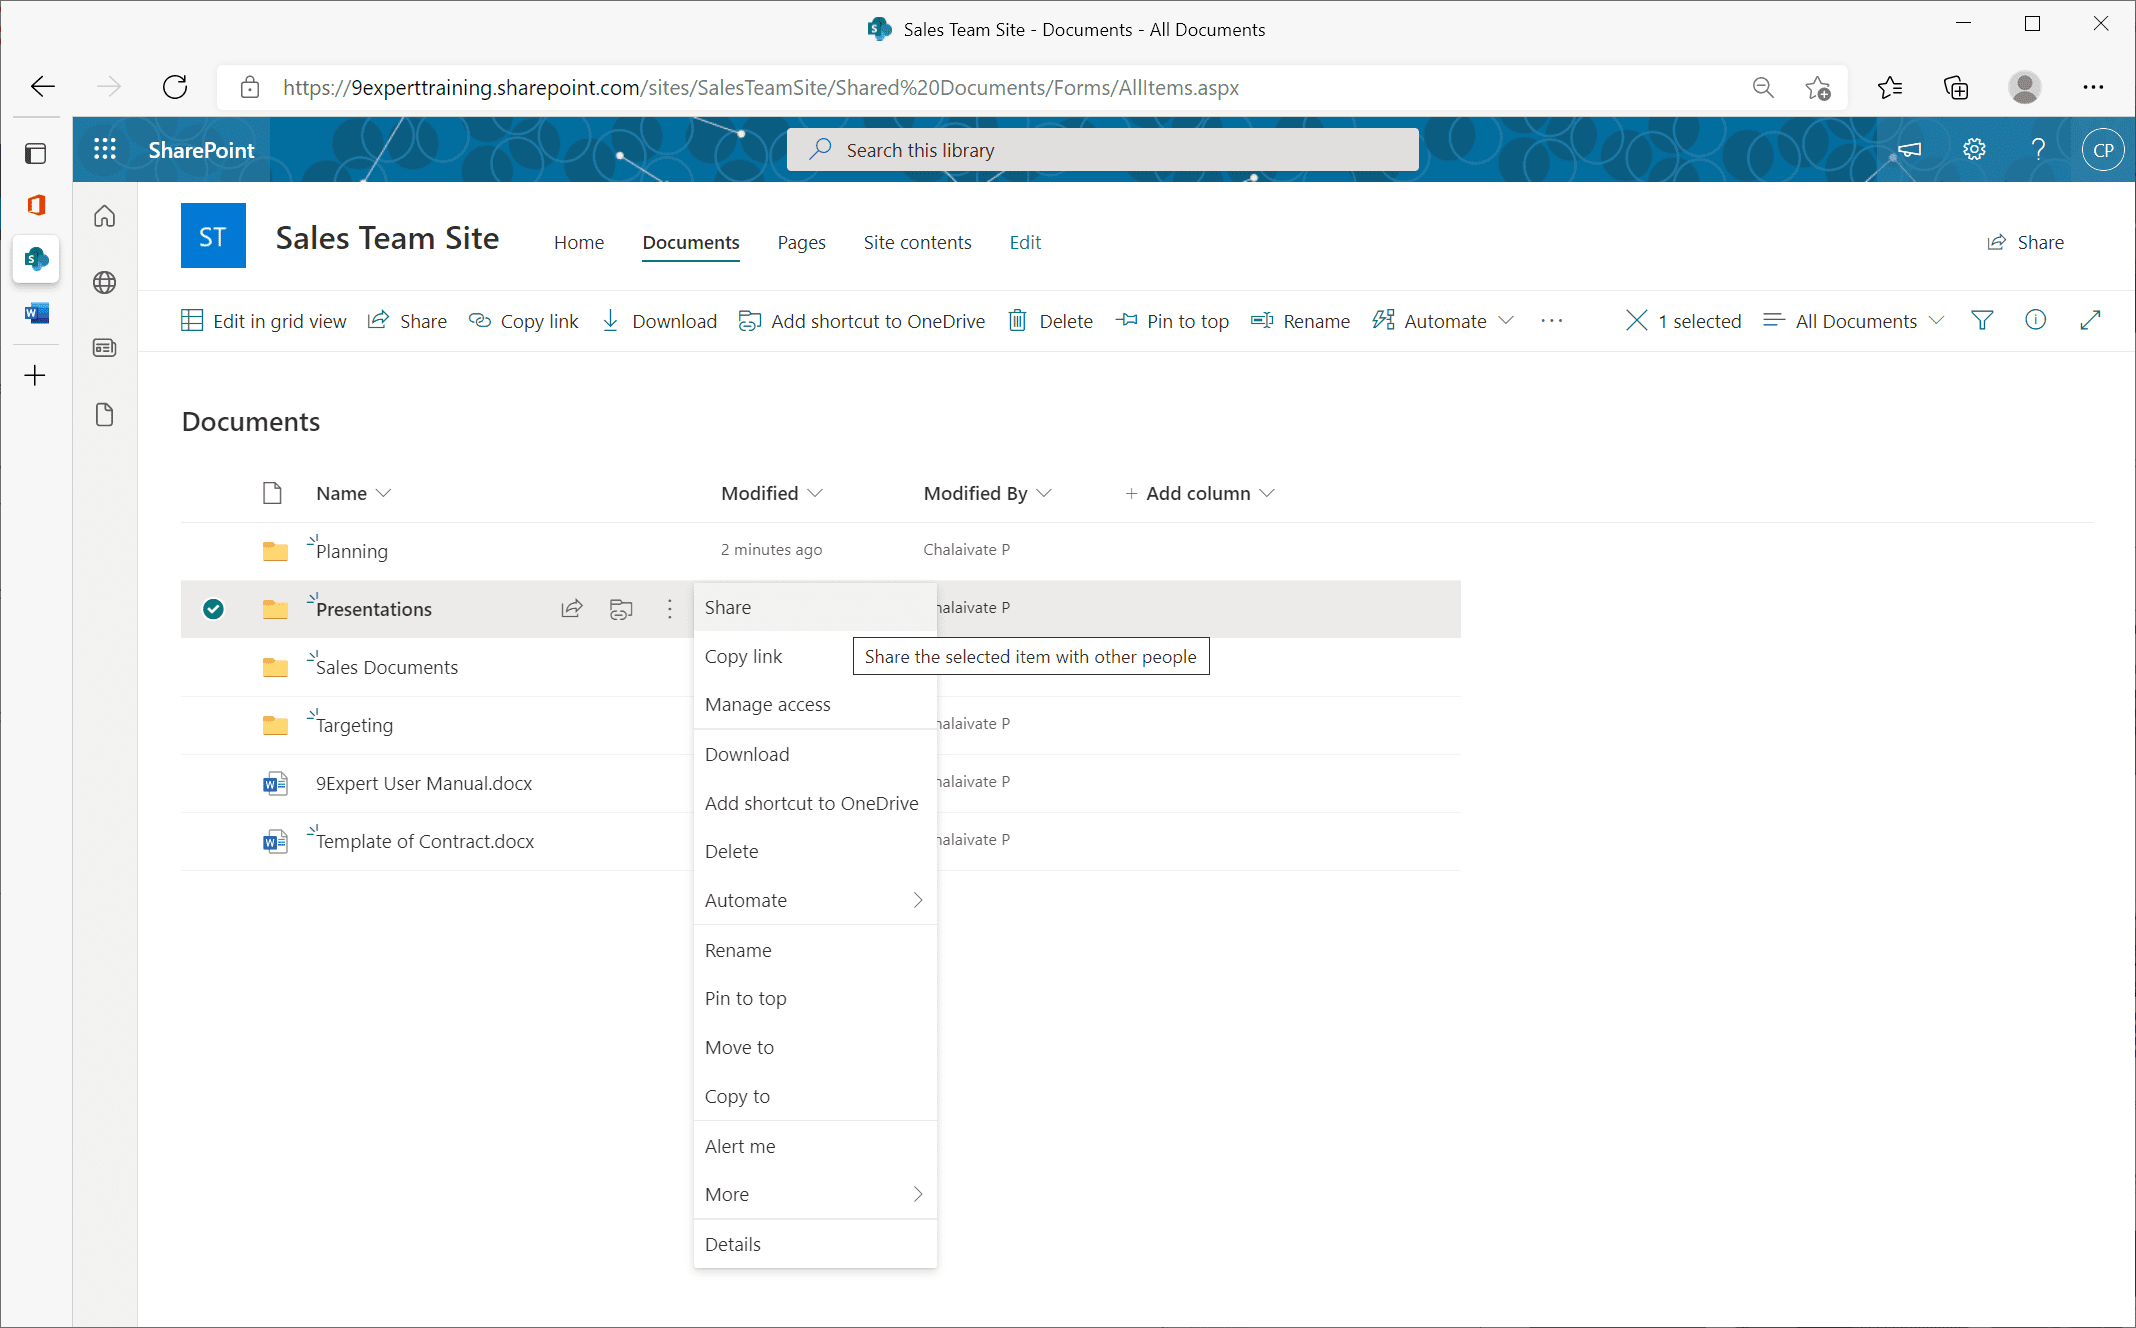Image resolution: width=2136 pixels, height=1328 pixels.
Task: Click the Pin to top icon
Action: click(1128, 320)
